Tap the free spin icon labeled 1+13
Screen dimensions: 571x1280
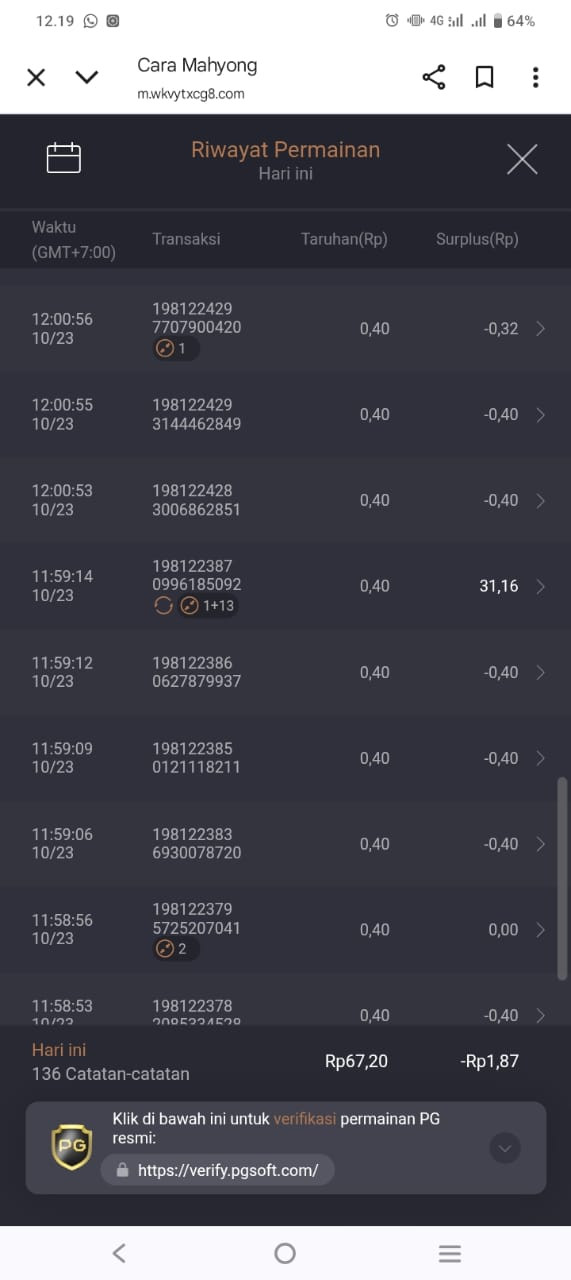(x=208, y=606)
